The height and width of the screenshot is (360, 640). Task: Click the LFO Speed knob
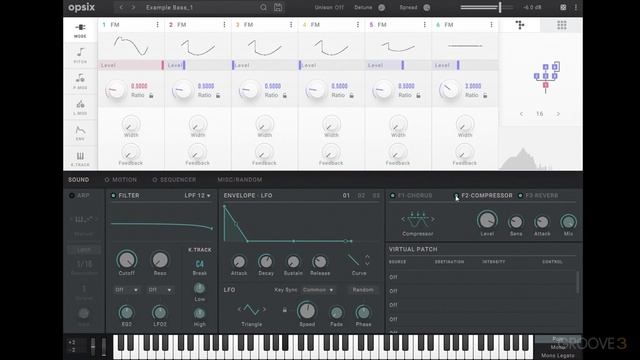point(307,311)
